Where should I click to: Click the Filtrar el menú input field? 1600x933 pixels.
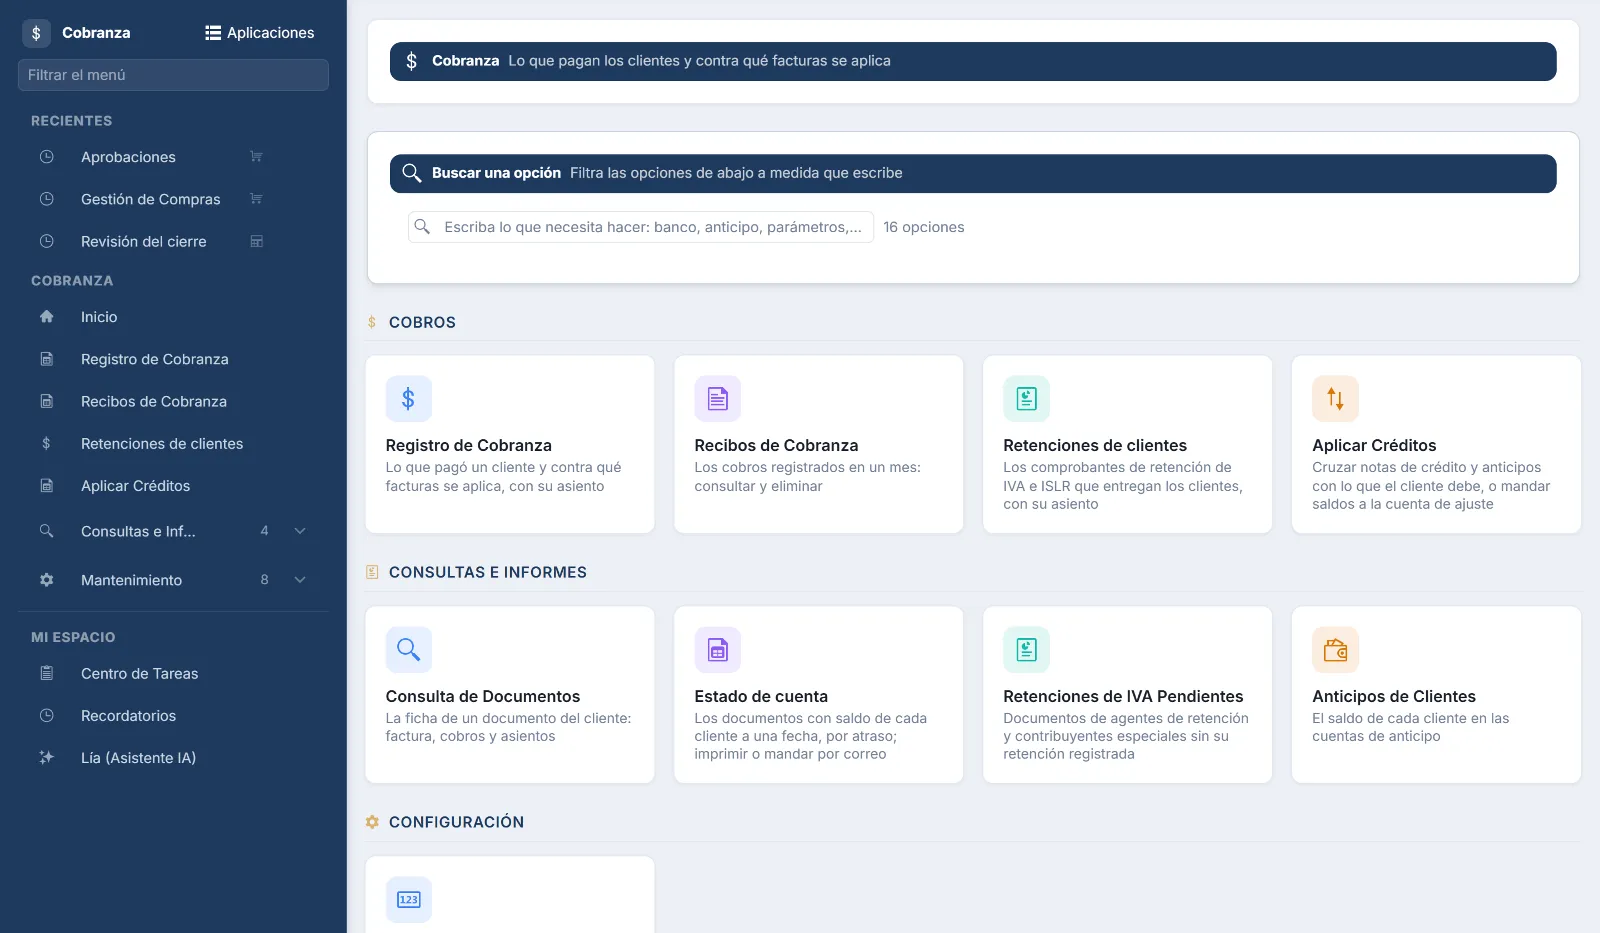coord(173,75)
